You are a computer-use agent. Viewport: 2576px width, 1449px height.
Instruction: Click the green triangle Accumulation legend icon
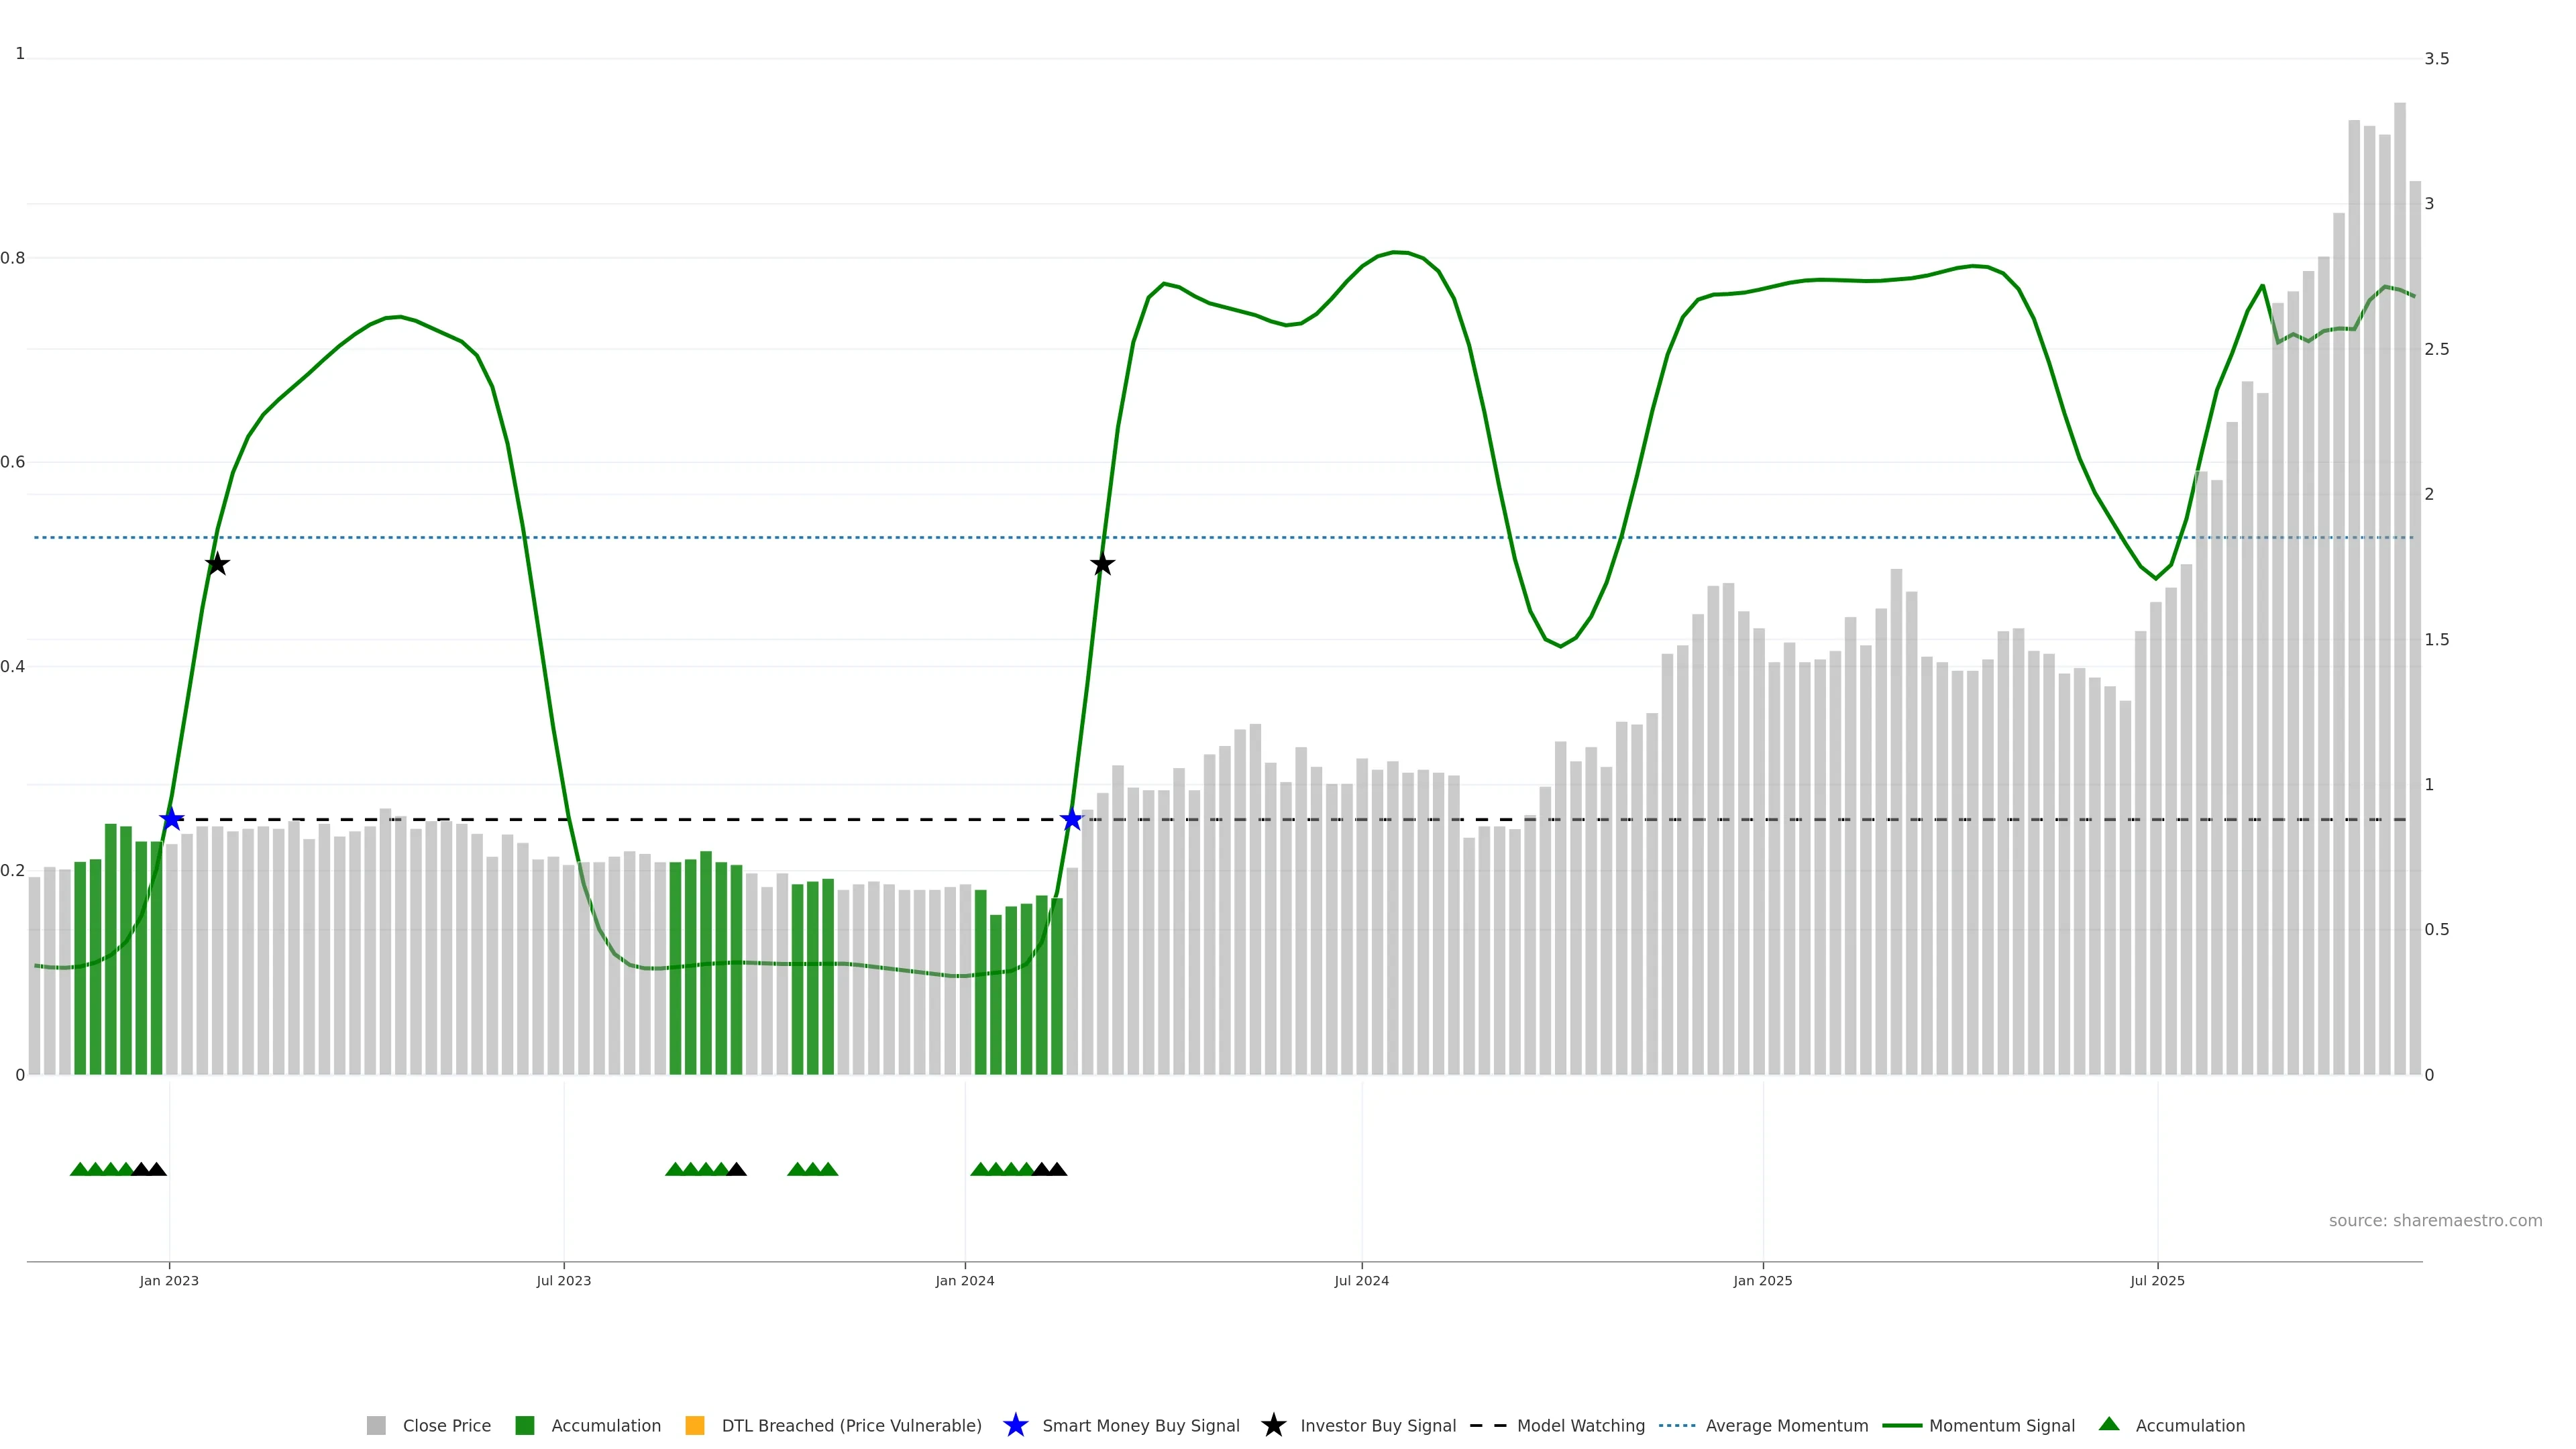(x=2109, y=1424)
